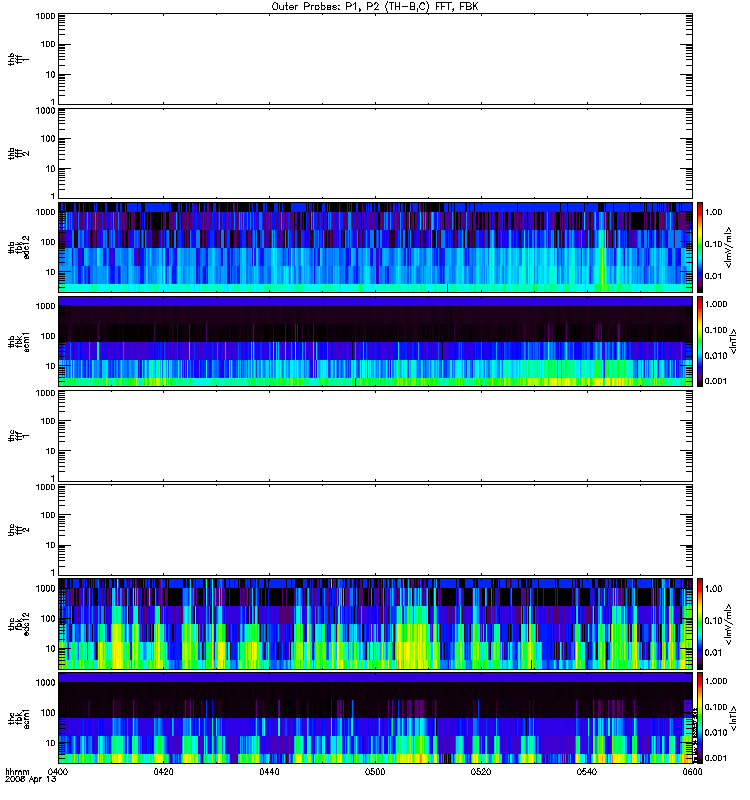This screenshot has width=750, height=800.
Task: Click the 'thc fbk scm1' spectrogram panel
Action: 375,718
